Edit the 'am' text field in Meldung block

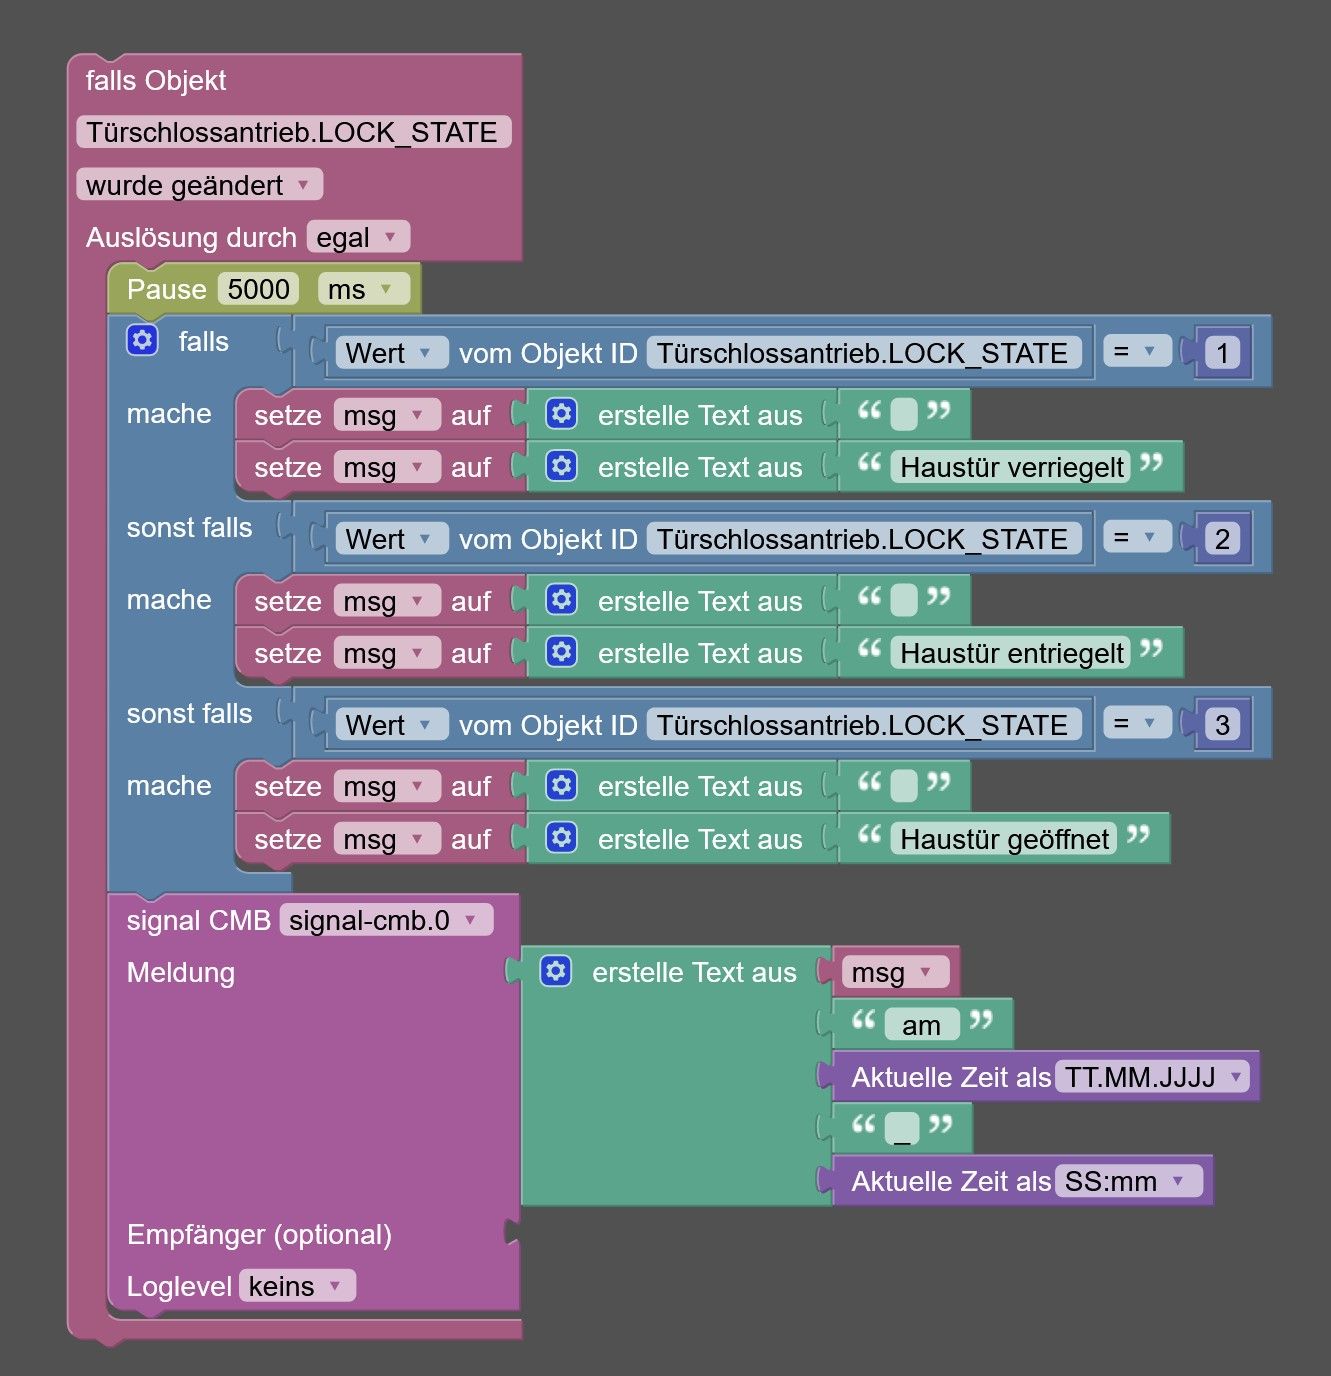click(x=921, y=1025)
